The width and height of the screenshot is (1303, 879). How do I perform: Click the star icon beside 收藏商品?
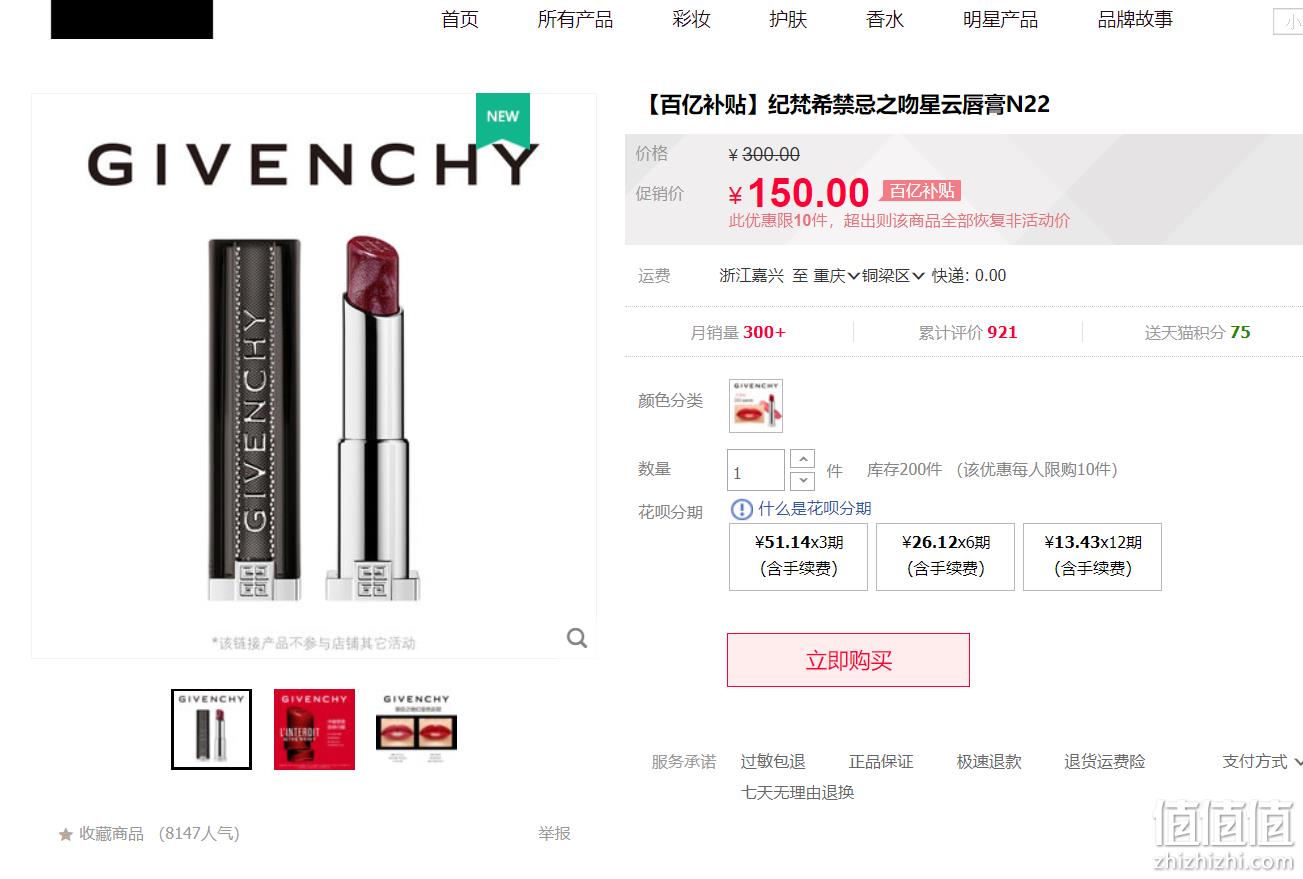coord(66,834)
